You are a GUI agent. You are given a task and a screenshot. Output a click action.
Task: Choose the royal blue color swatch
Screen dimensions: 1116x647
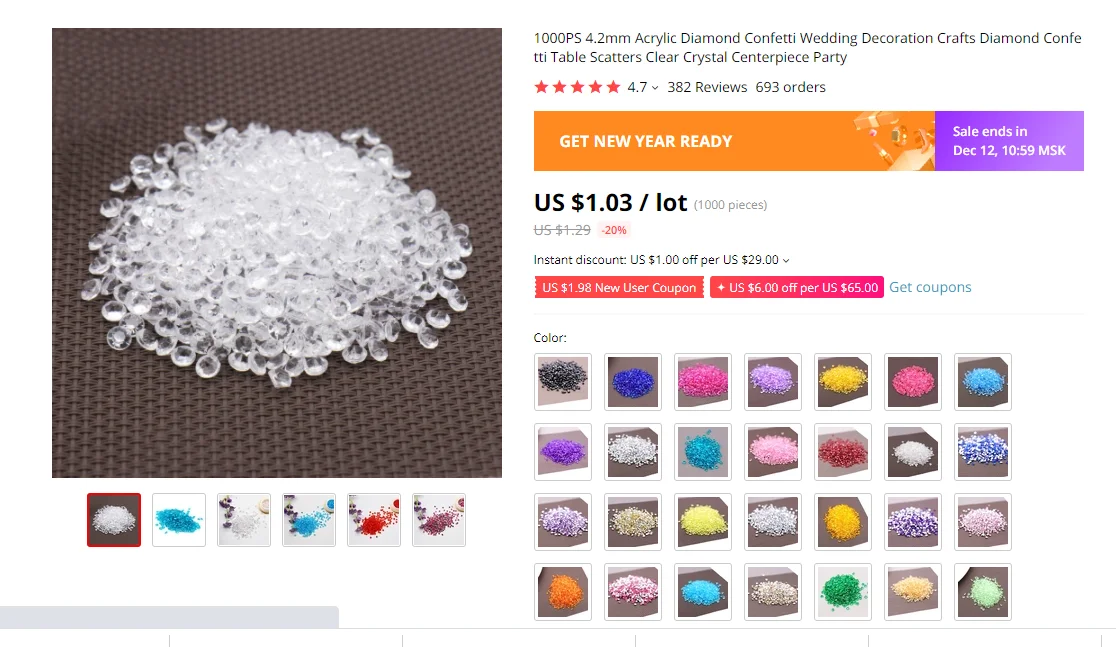click(x=633, y=382)
